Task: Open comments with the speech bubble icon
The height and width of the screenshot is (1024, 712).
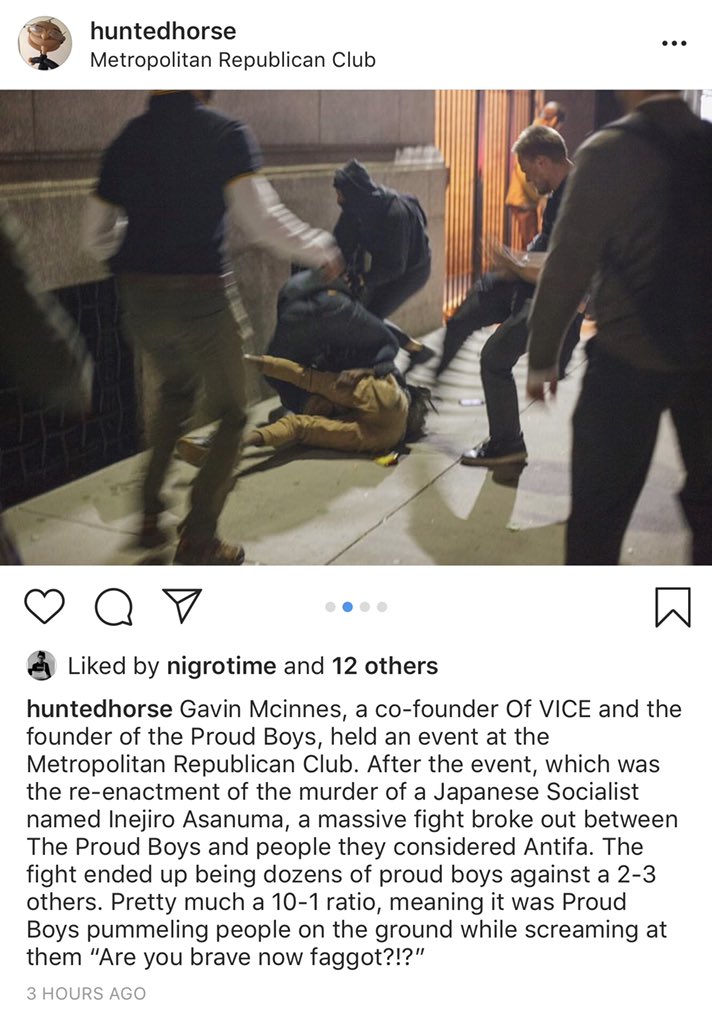Action: (x=114, y=607)
